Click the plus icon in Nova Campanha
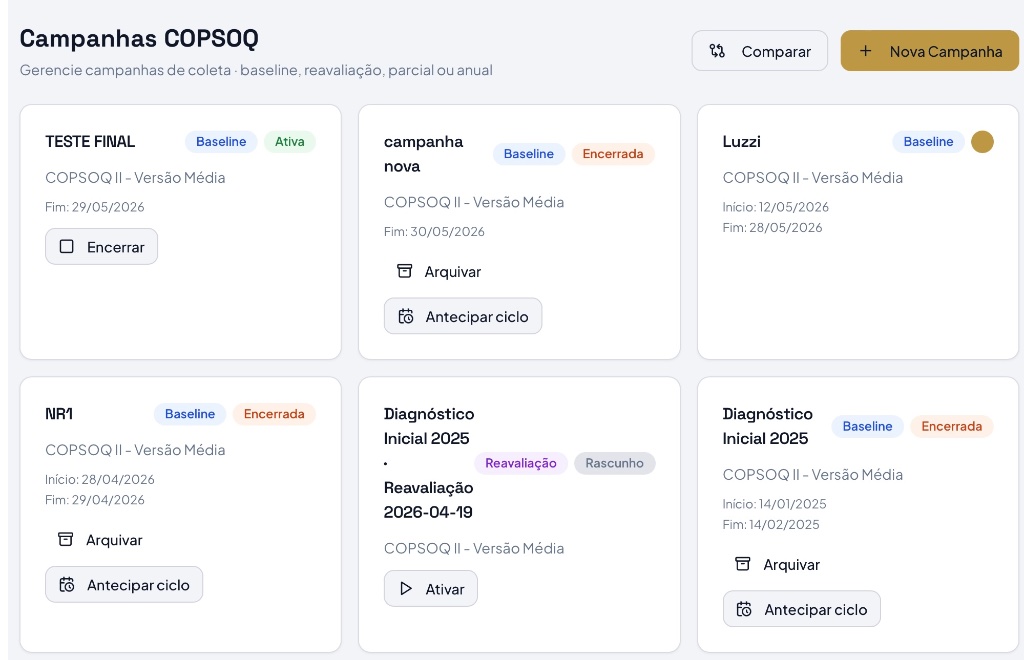This screenshot has height=660, width=1024. (865, 51)
